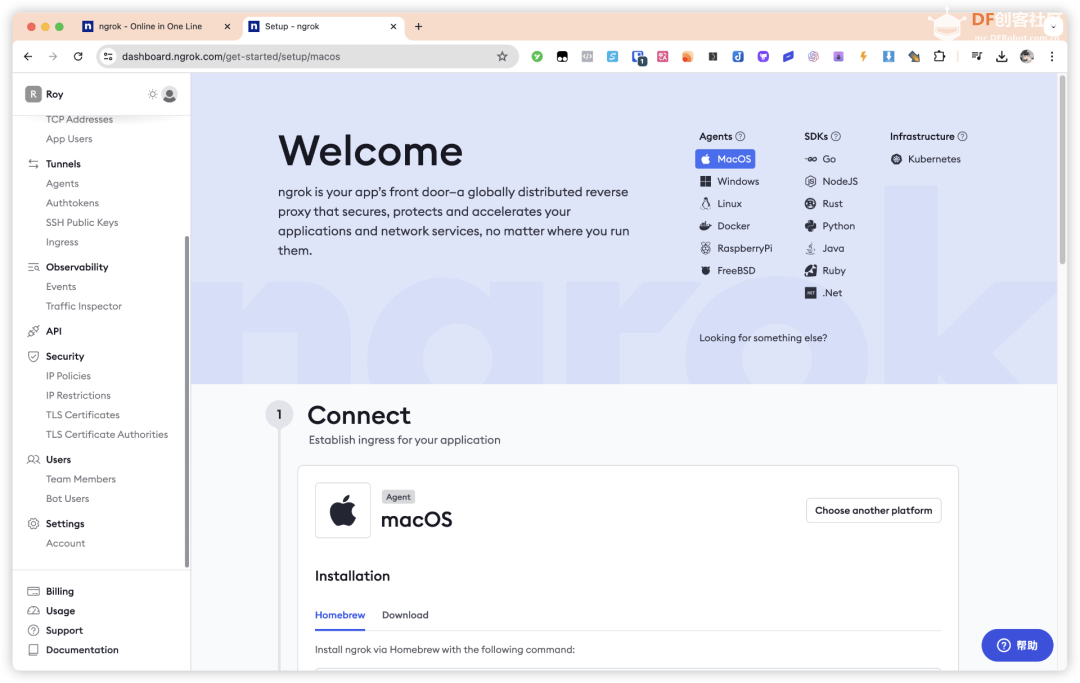Click the Tunnels section heading

pyautogui.click(x=63, y=164)
